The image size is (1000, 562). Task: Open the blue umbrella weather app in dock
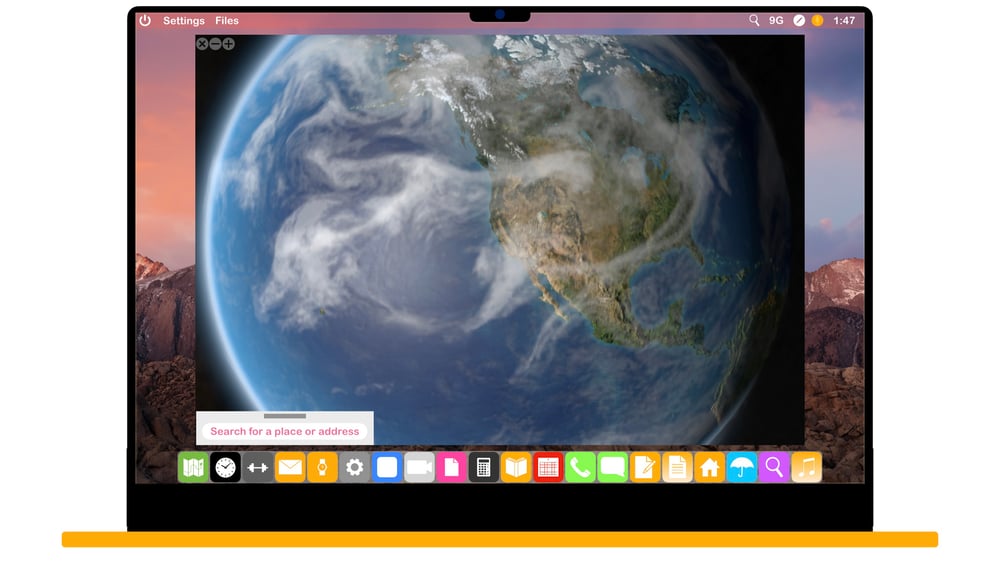coord(742,468)
